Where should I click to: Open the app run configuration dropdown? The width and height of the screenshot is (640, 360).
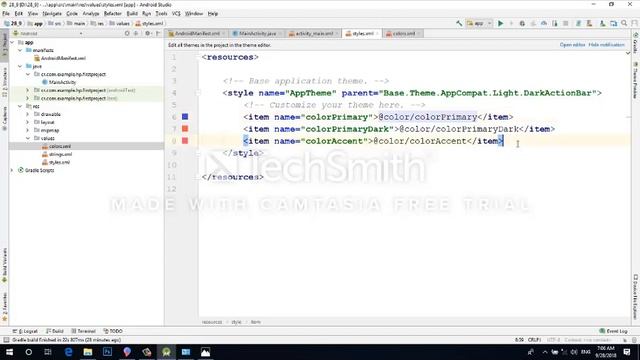[x=480, y=24]
